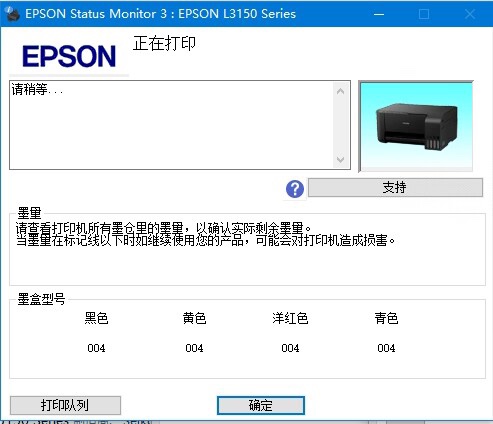The image size is (493, 424).
Task: Click the 004 code under 洋红色
Action: pos(290,348)
